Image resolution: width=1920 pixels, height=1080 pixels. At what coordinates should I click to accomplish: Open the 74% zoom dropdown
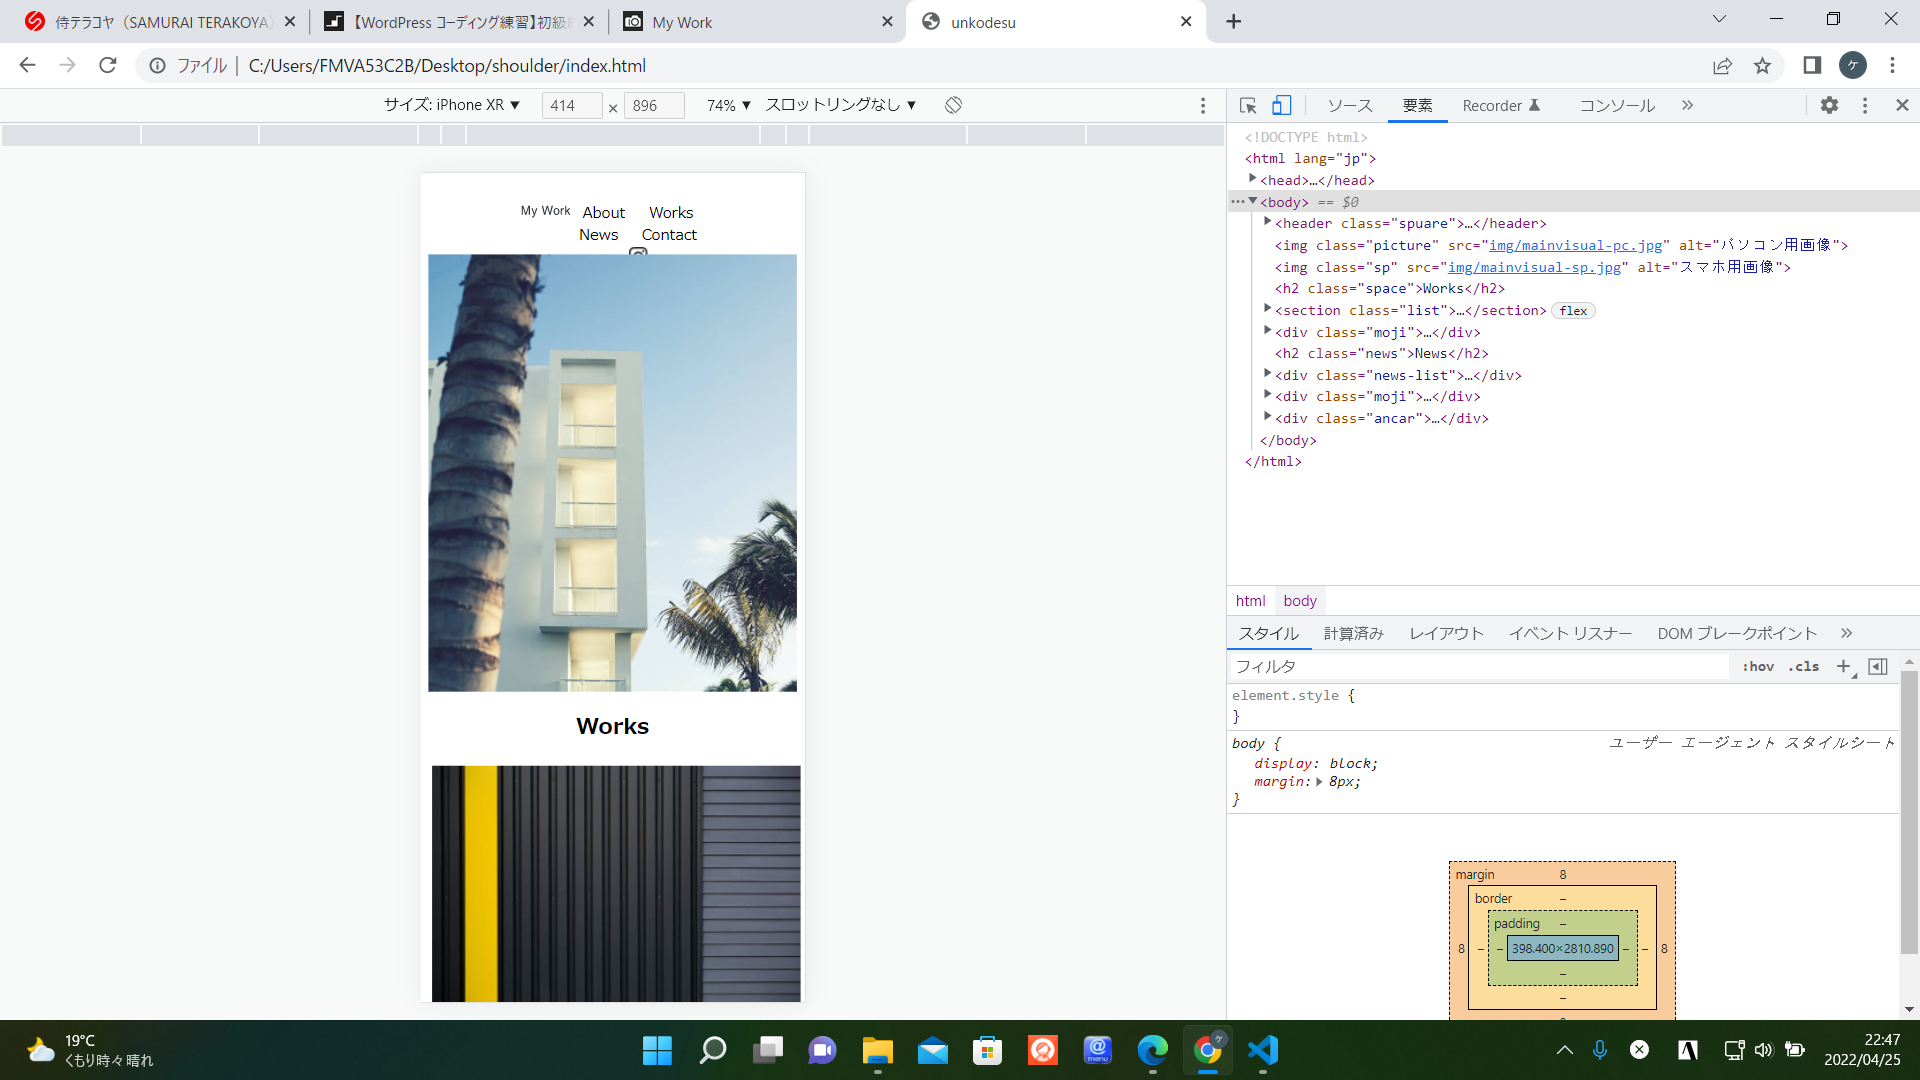point(728,105)
